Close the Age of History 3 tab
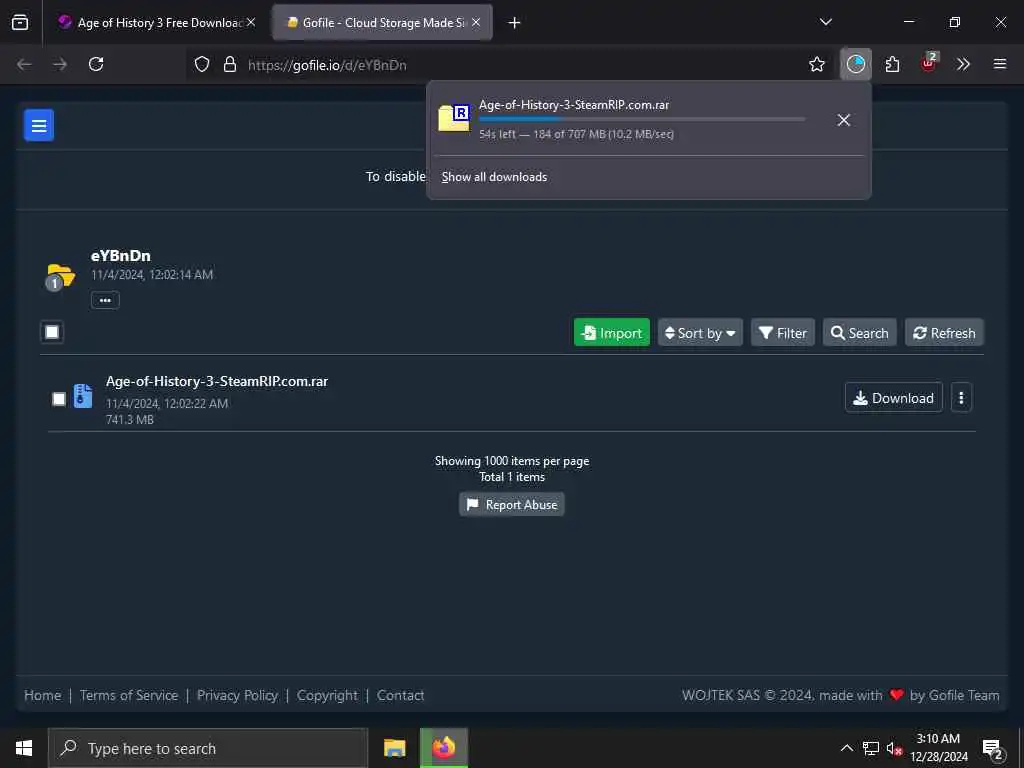 pyautogui.click(x=251, y=22)
